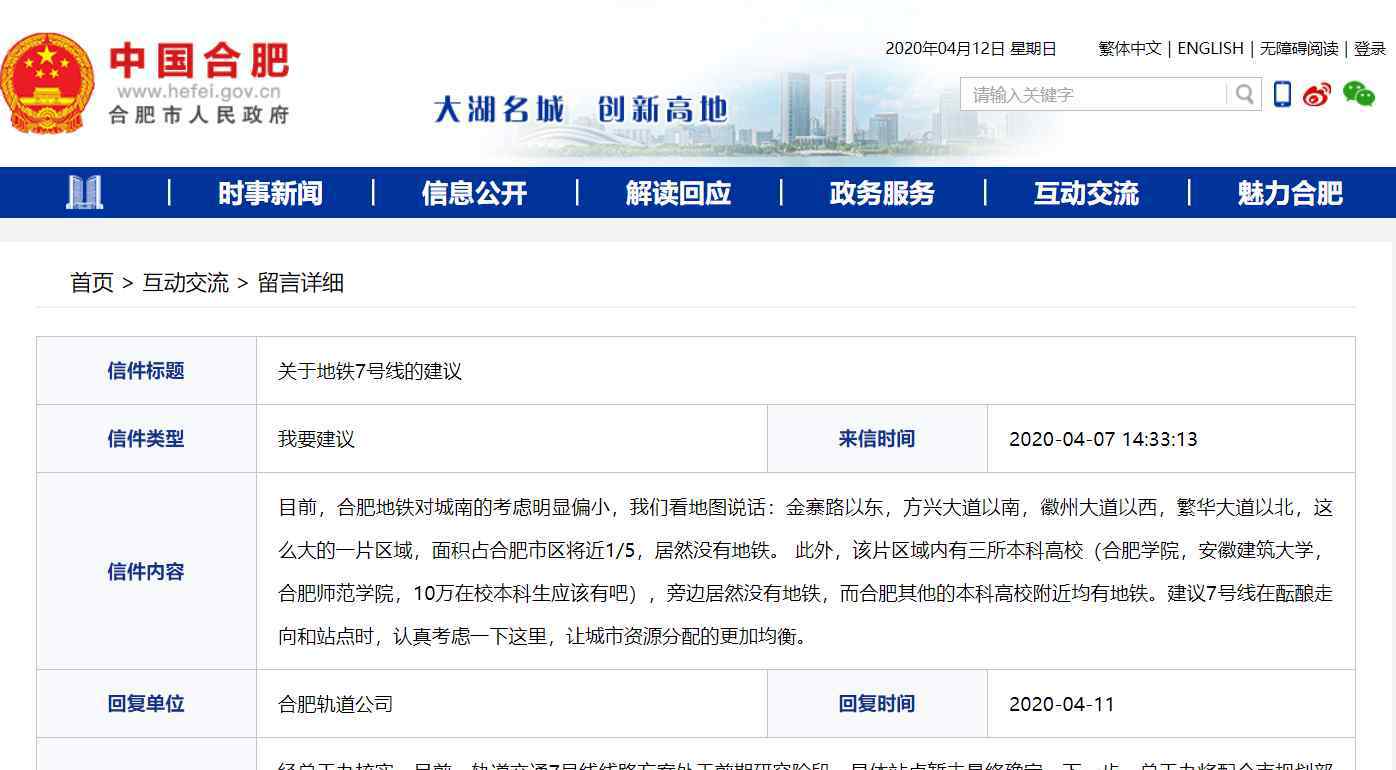Go to 互动交流 in breadcrumb
The width and height of the screenshot is (1396, 770).
[x=186, y=283]
